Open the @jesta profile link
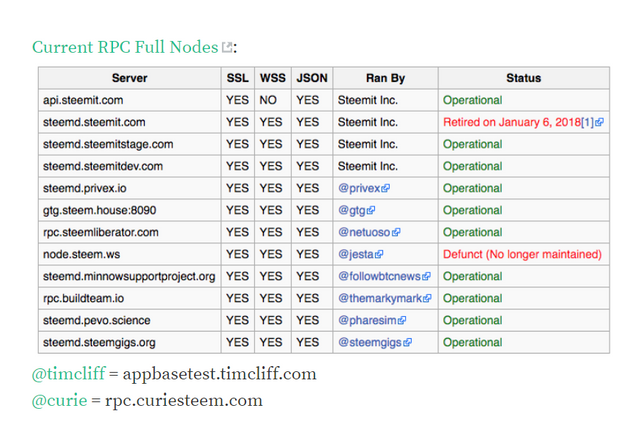 (x=356, y=254)
